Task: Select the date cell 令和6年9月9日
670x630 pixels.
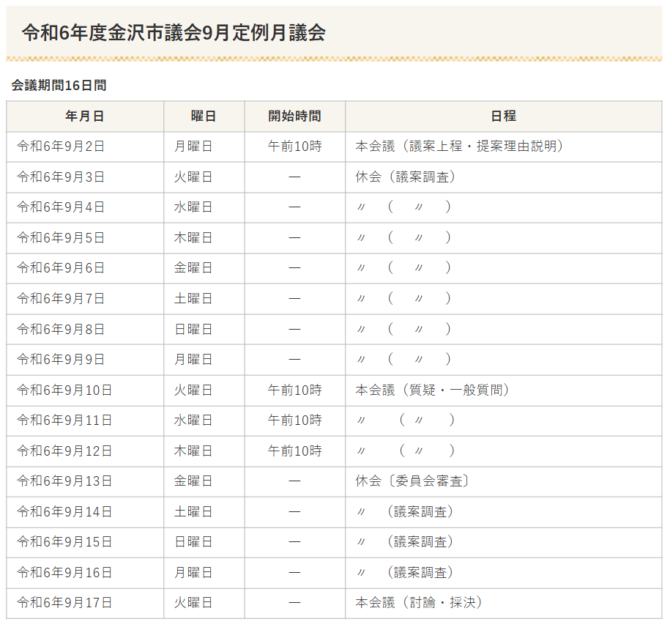Action: click(x=85, y=359)
